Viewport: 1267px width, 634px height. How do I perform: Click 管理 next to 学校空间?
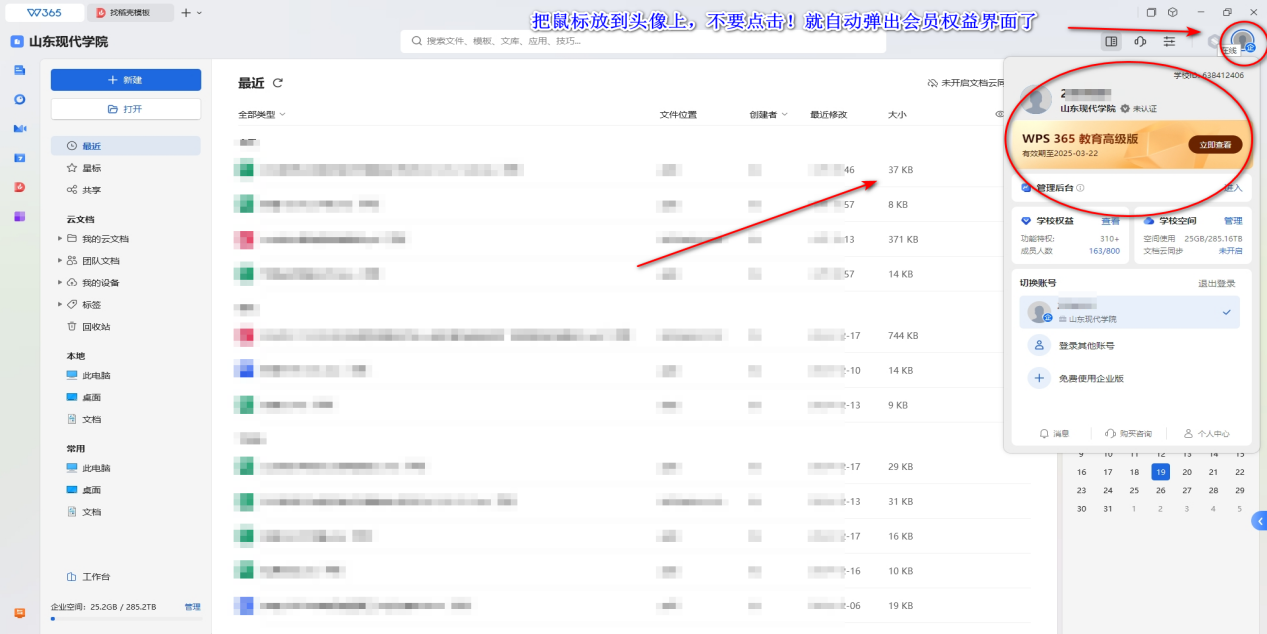[1233, 221]
